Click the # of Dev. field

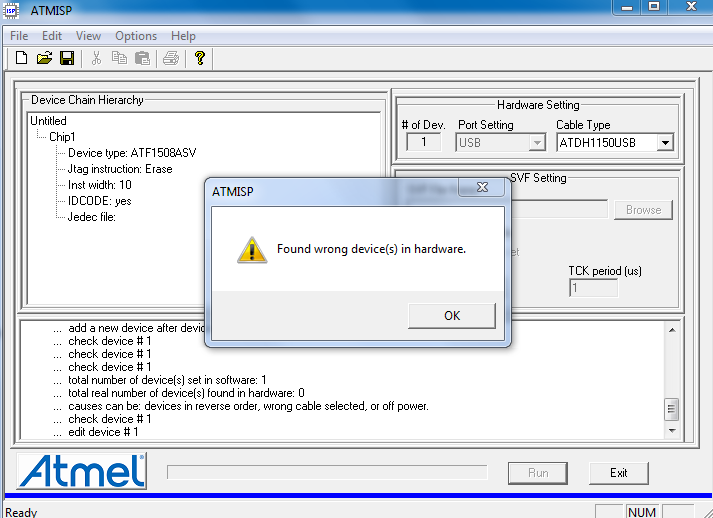click(423, 142)
